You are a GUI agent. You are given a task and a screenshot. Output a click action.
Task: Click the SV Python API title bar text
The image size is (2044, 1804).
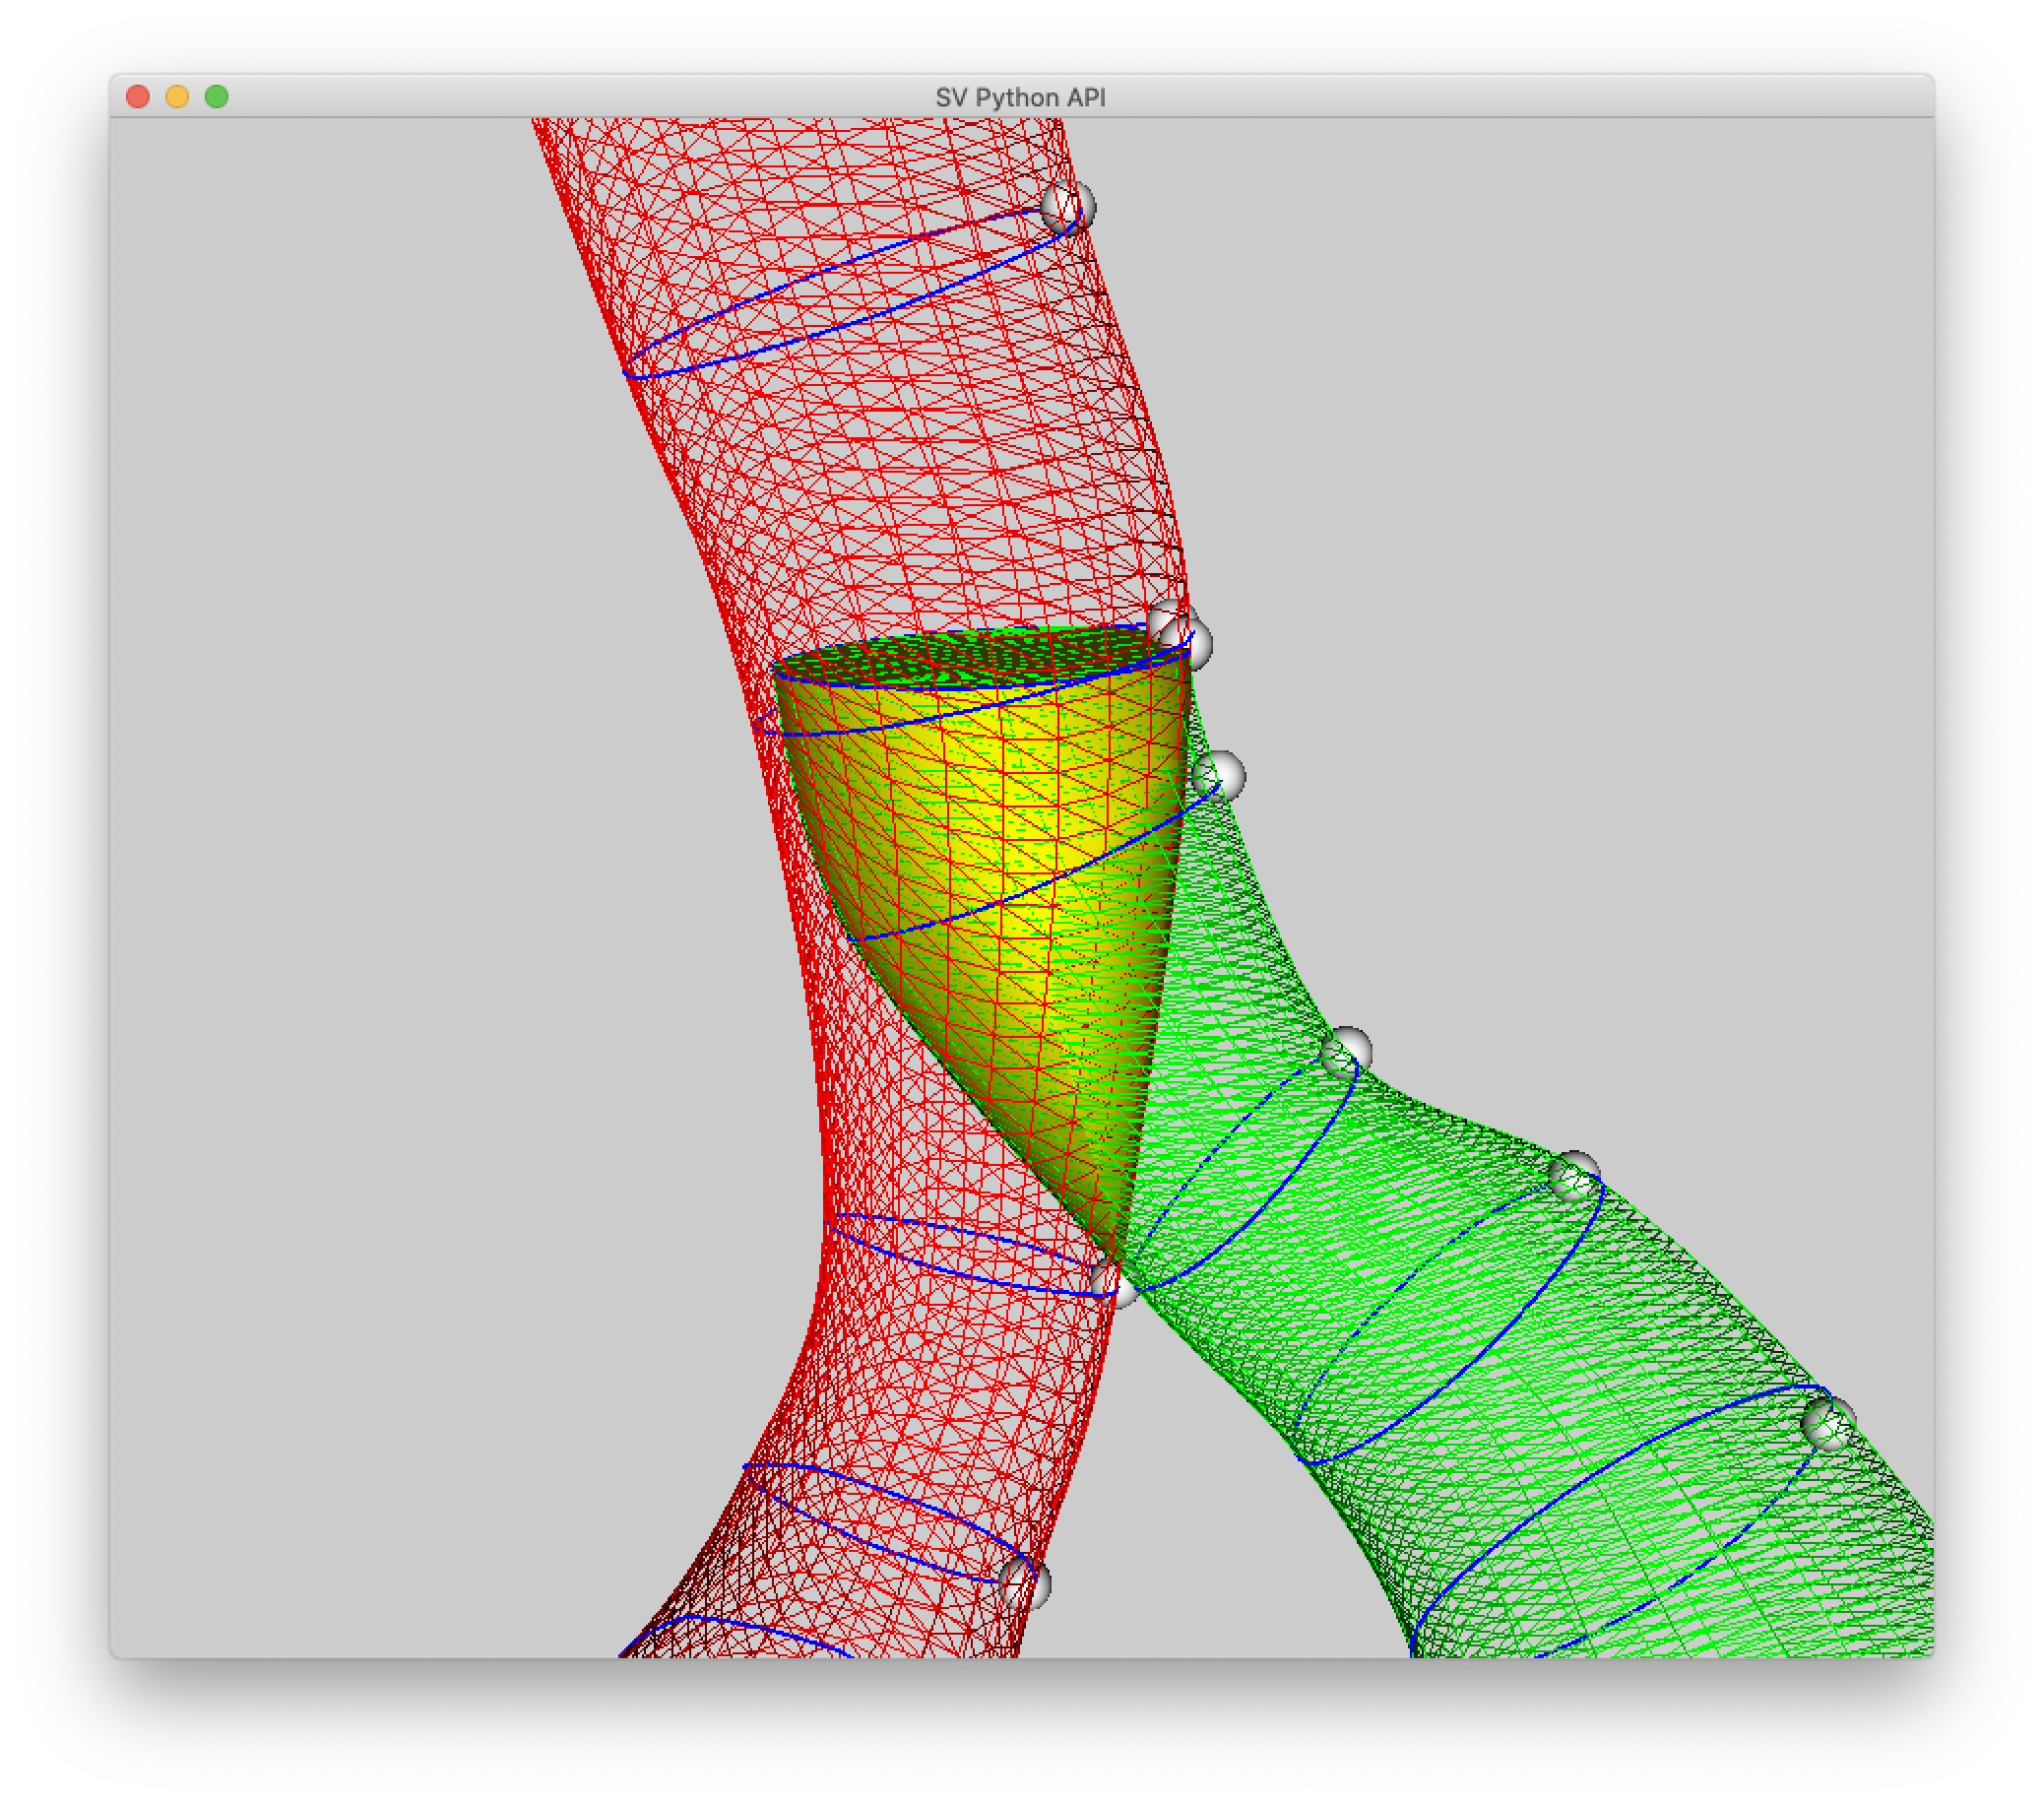[1021, 97]
